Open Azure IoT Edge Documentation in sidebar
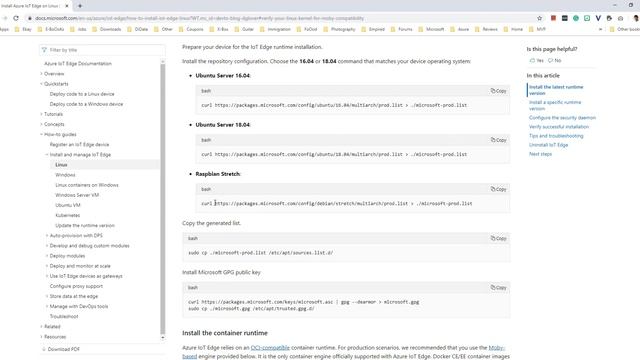 (78, 64)
